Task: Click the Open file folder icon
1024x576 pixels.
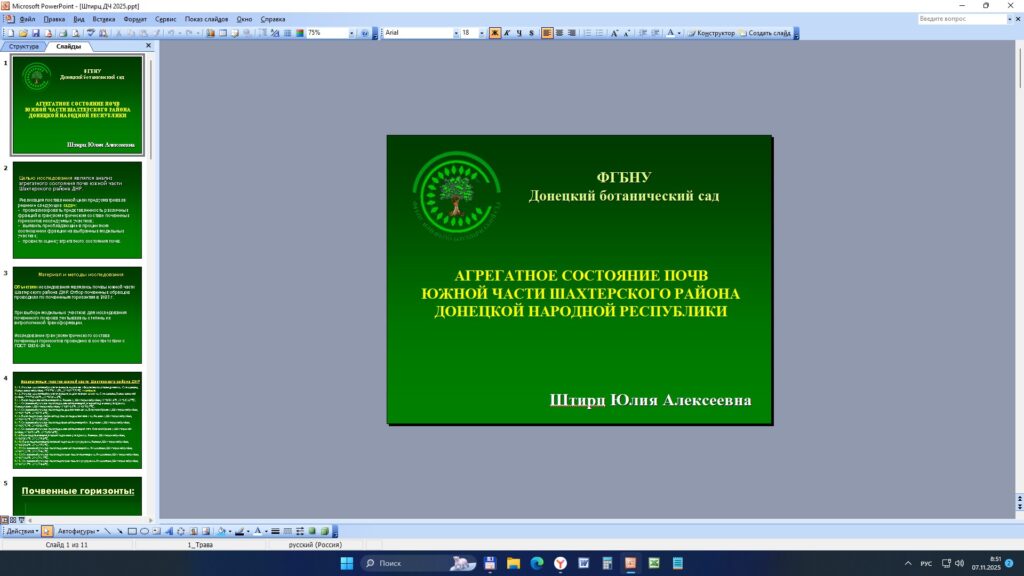Action: coord(21,33)
